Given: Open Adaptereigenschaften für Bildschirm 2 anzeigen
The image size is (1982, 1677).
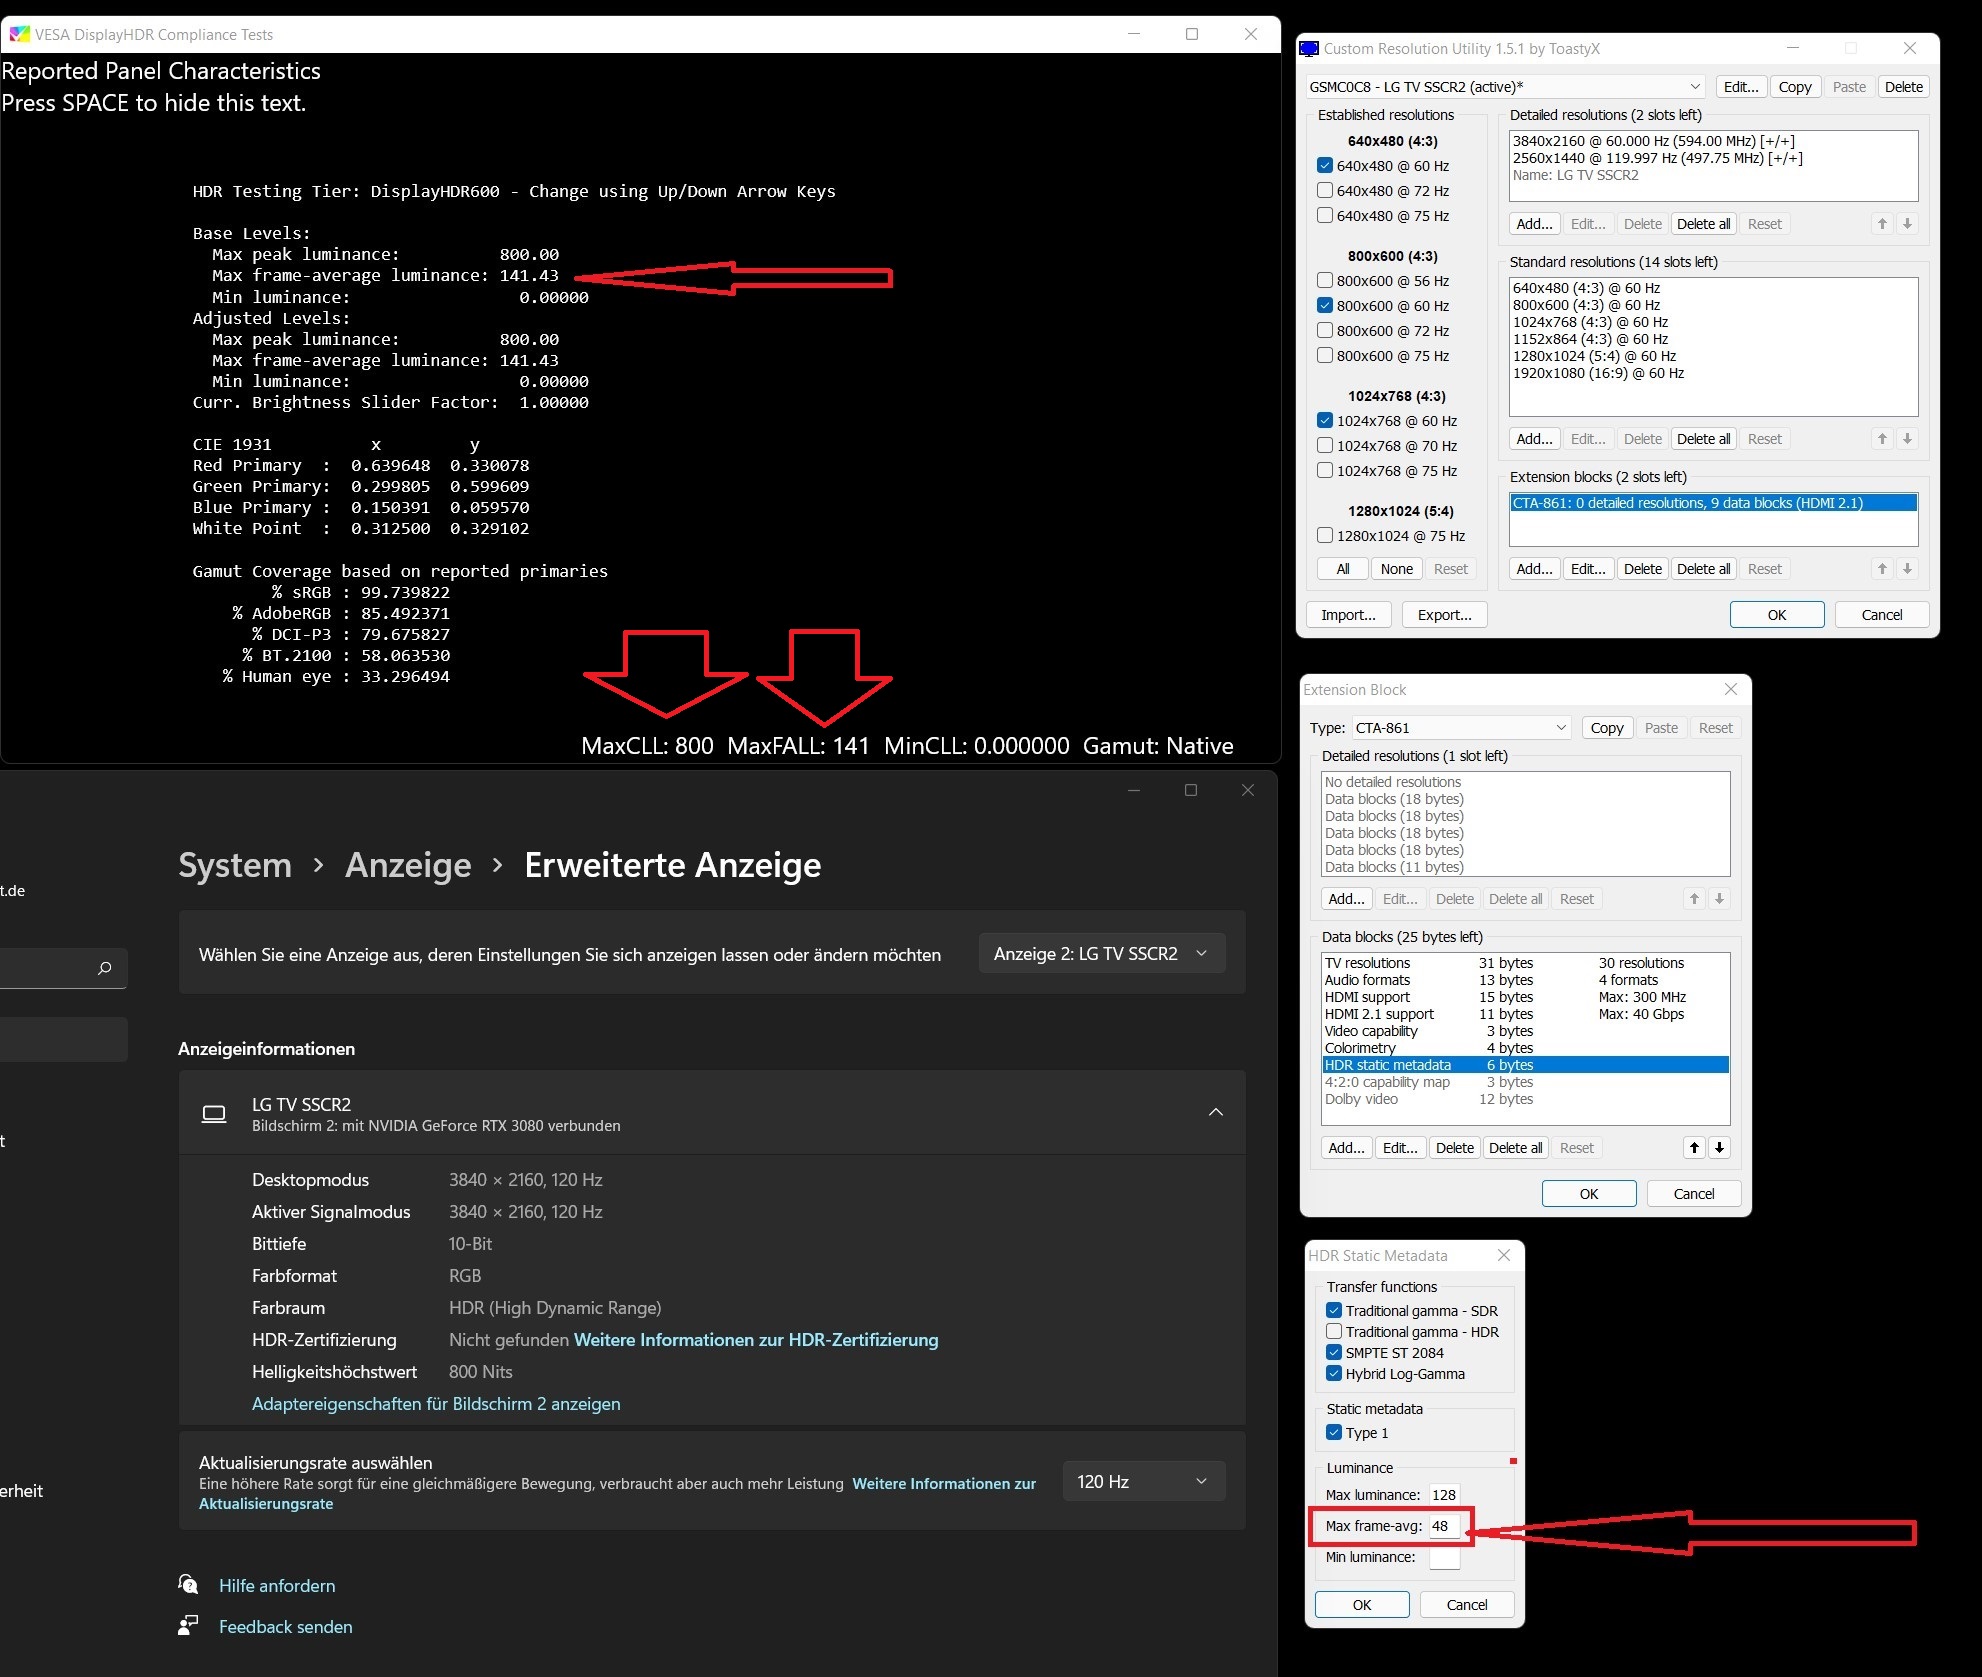Looking at the screenshot, I should pyautogui.click(x=436, y=1404).
